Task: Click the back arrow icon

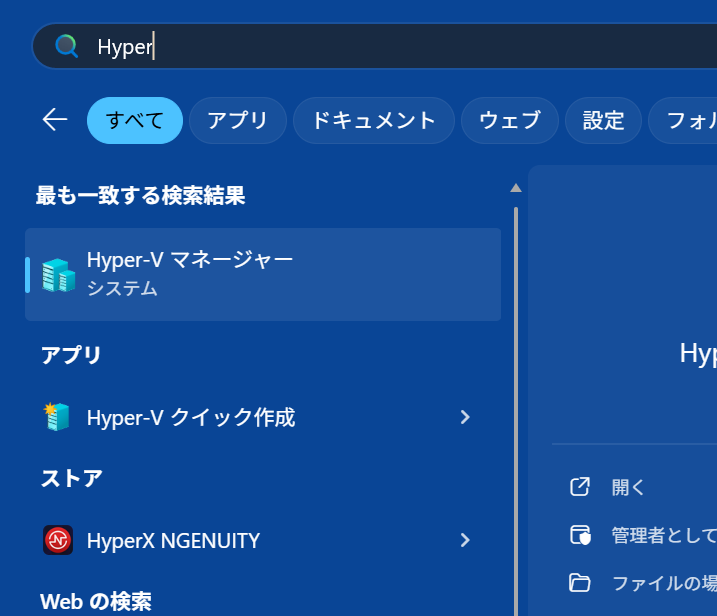Action: coord(55,120)
